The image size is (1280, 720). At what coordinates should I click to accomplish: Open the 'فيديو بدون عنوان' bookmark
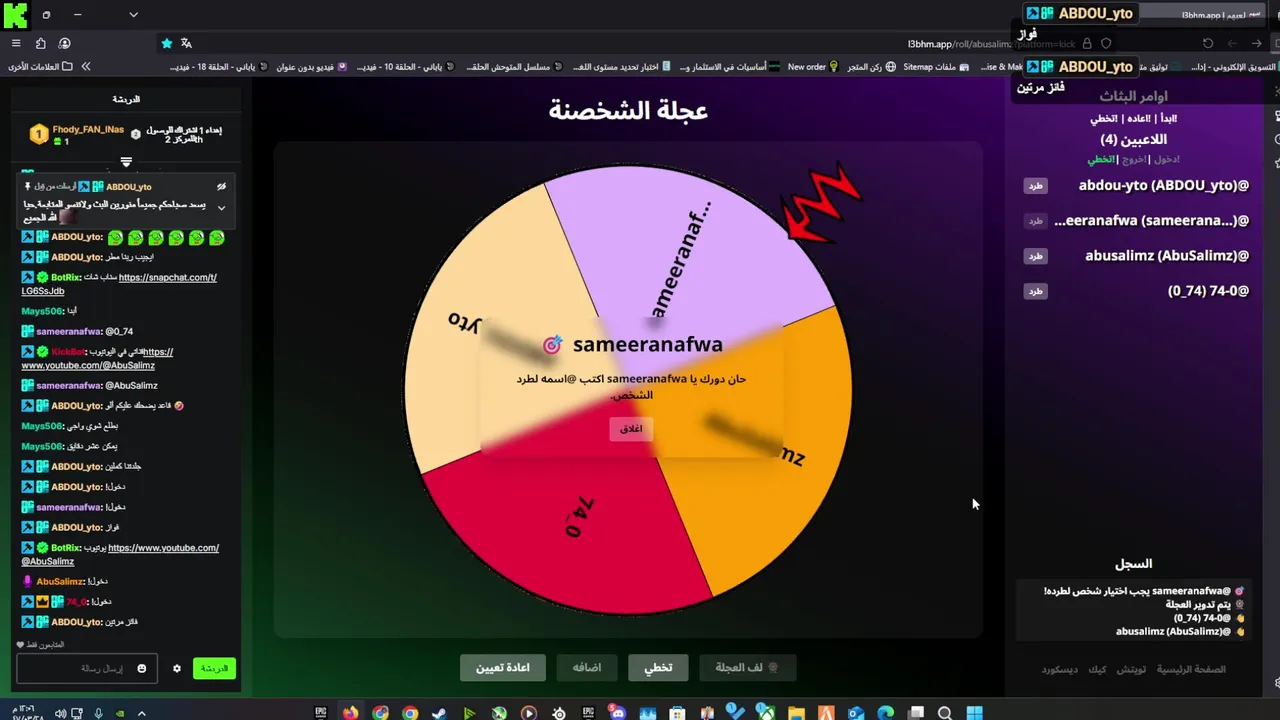(x=311, y=66)
